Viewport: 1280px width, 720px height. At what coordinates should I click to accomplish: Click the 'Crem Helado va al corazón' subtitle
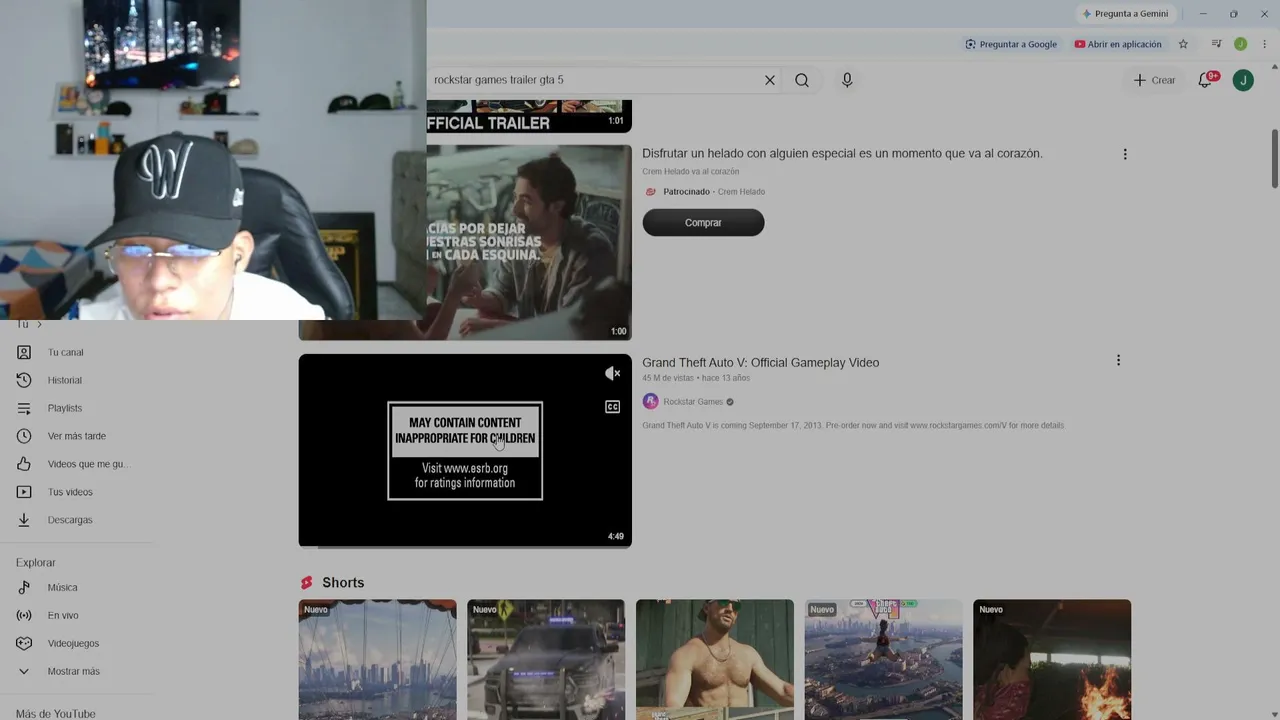[x=691, y=172]
